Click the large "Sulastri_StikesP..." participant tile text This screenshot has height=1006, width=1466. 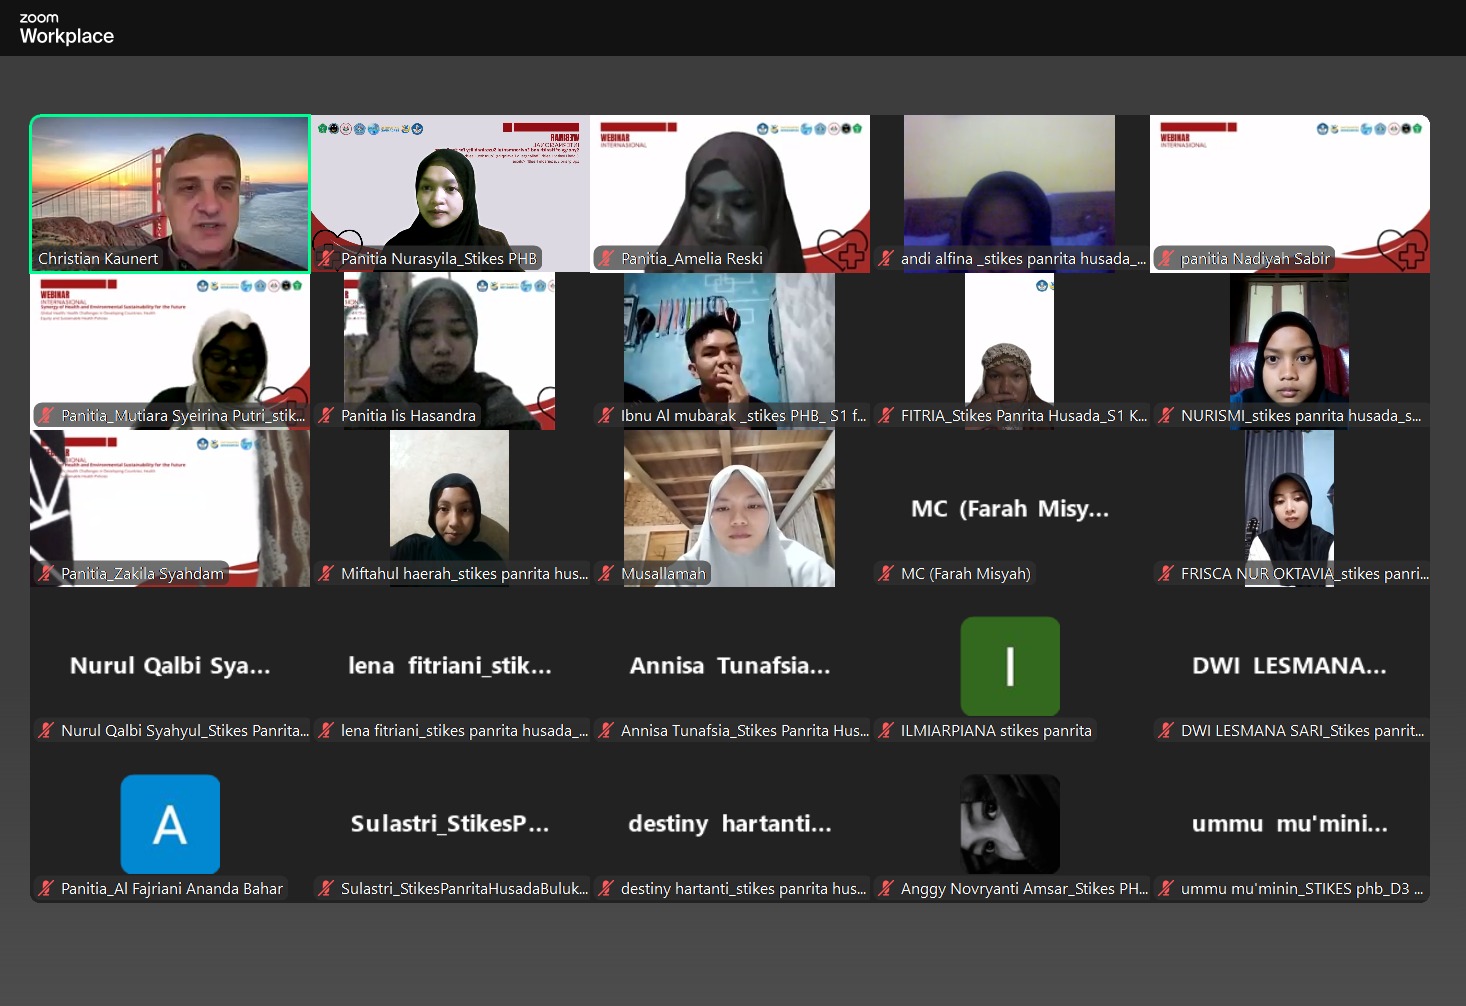pos(449,824)
